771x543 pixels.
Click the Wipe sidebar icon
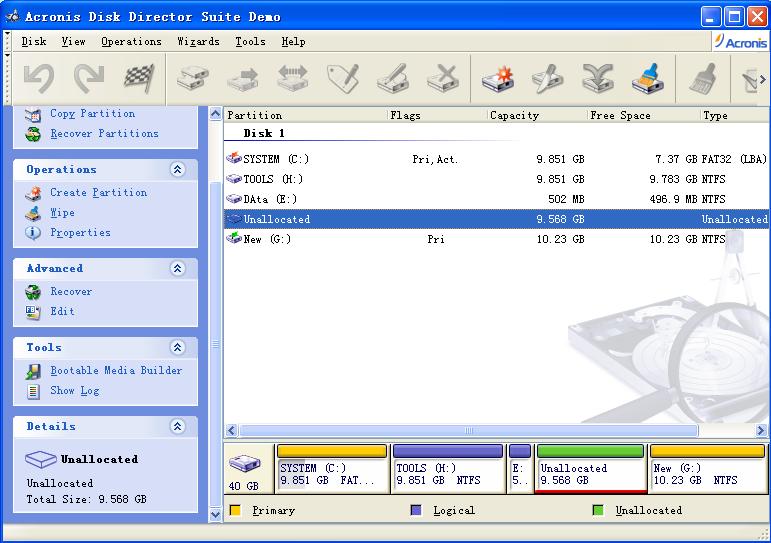pos(33,213)
